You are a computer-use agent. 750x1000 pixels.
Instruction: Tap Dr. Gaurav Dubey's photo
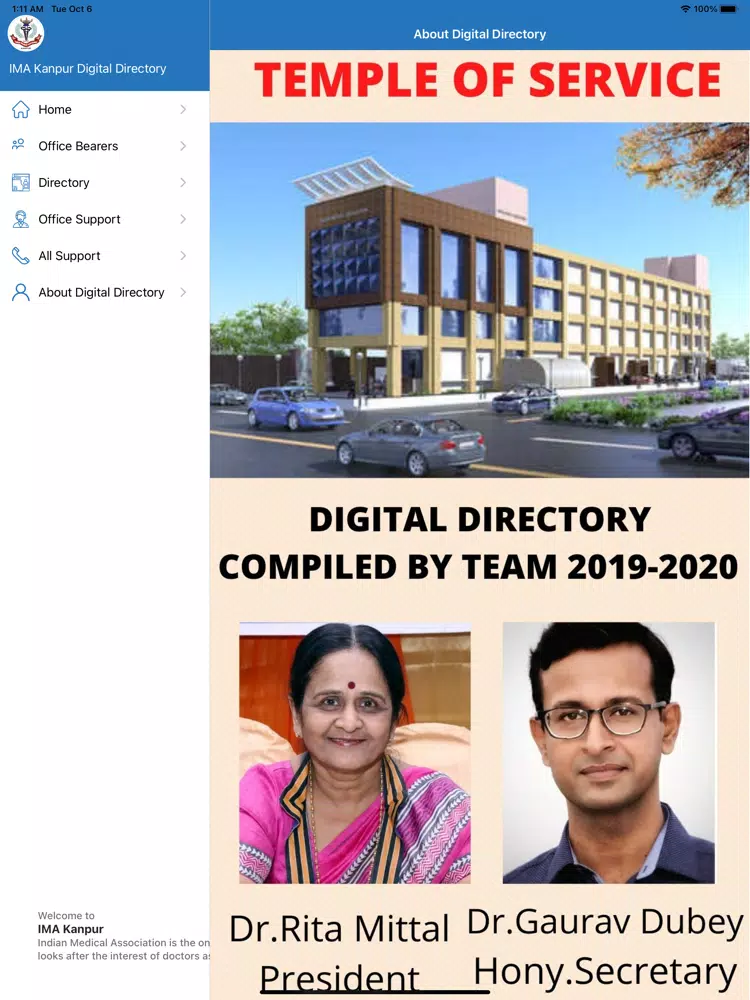click(608, 753)
